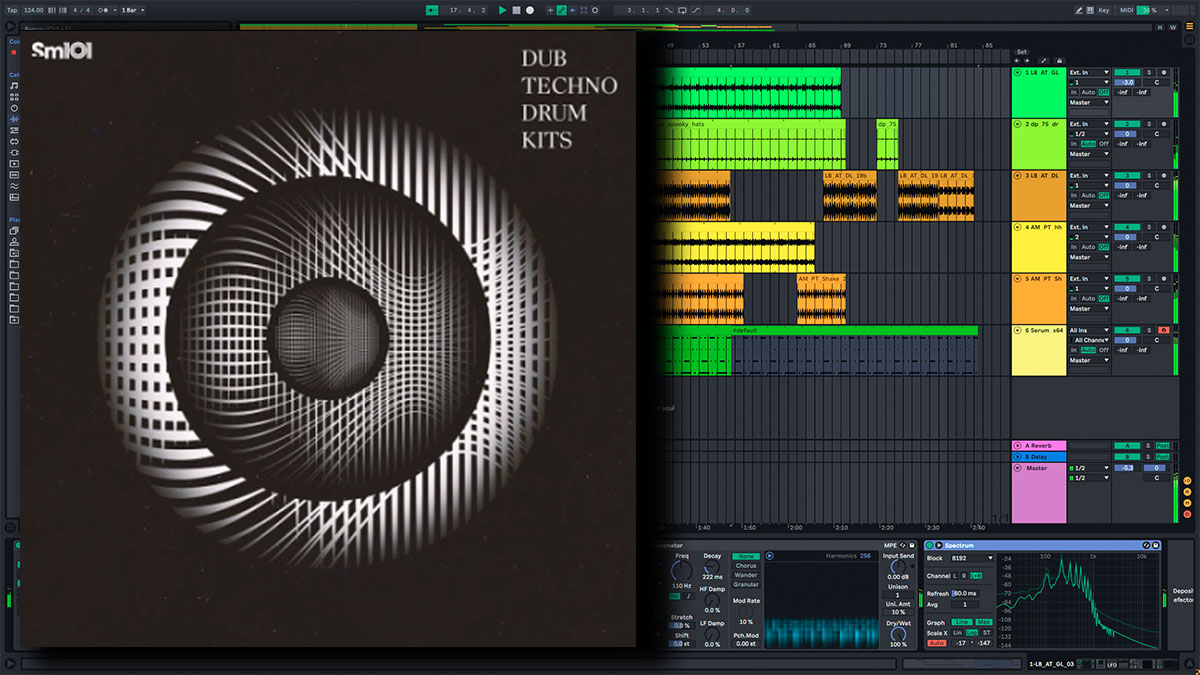Jump to previous locator arrow
This screenshot has height=675, width=1200.
coord(1017,61)
